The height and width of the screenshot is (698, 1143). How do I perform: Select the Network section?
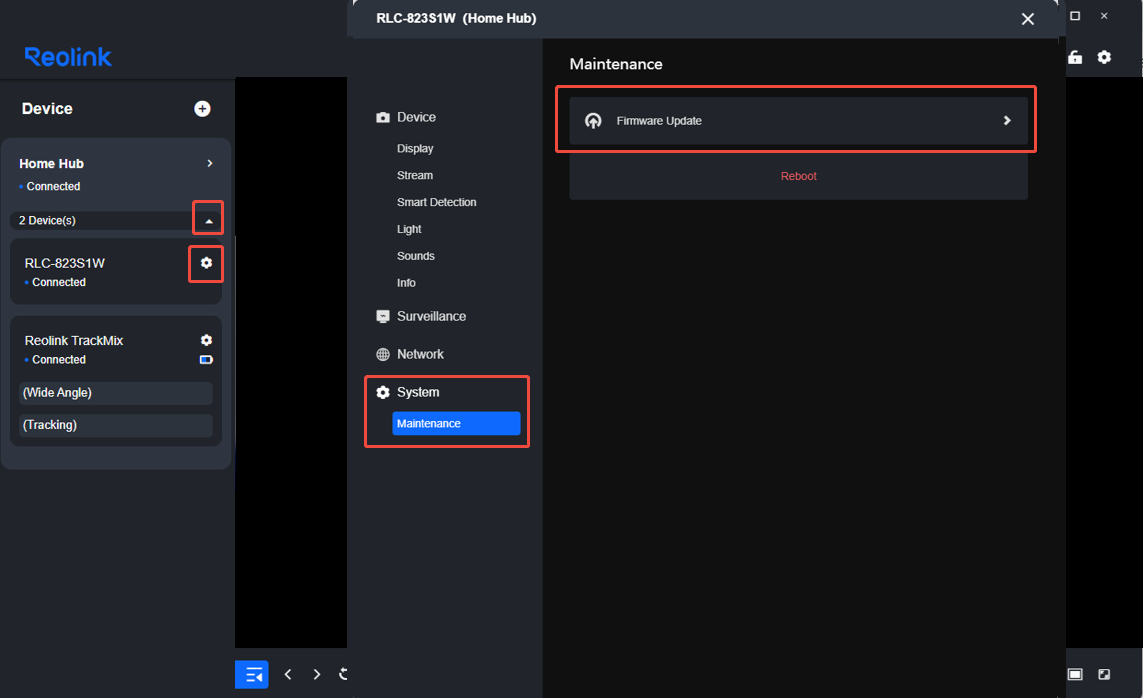pos(420,354)
